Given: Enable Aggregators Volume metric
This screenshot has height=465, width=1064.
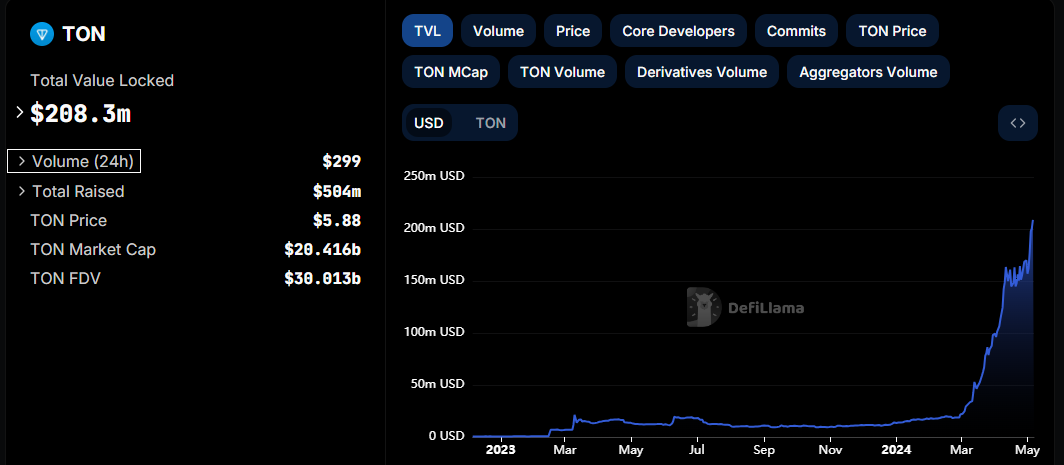Looking at the screenshot, I should (x=868, y=72).
